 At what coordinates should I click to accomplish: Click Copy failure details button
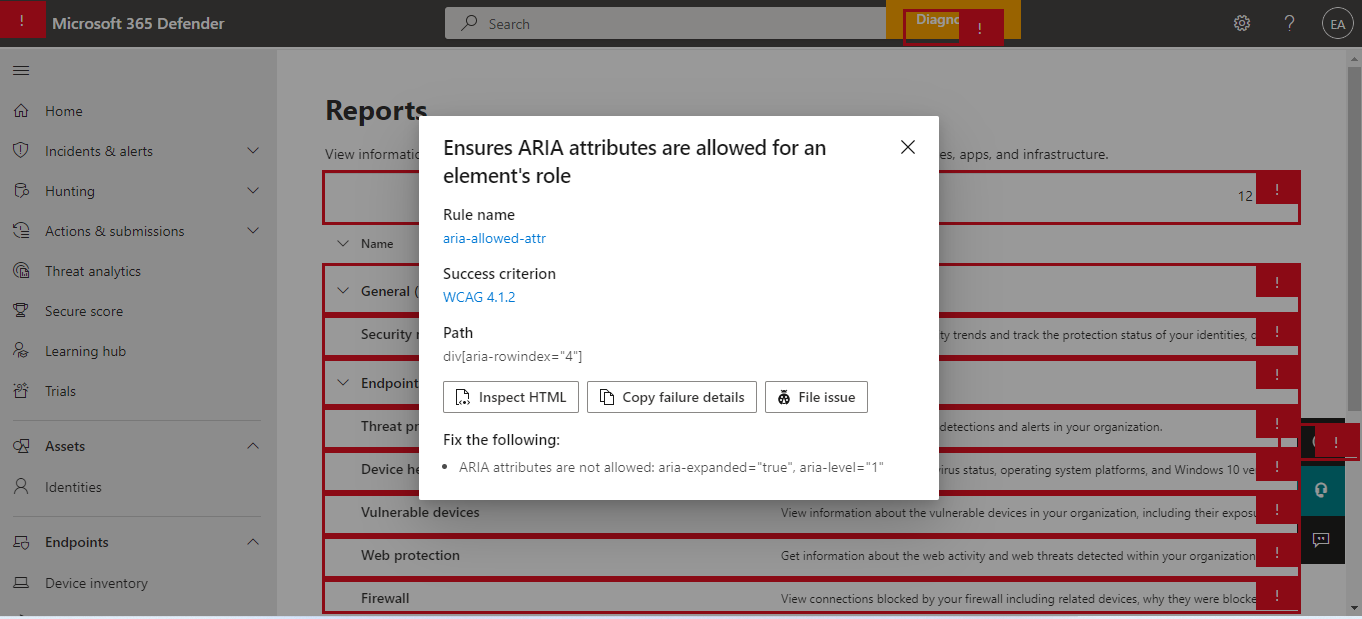coord(672,397)
